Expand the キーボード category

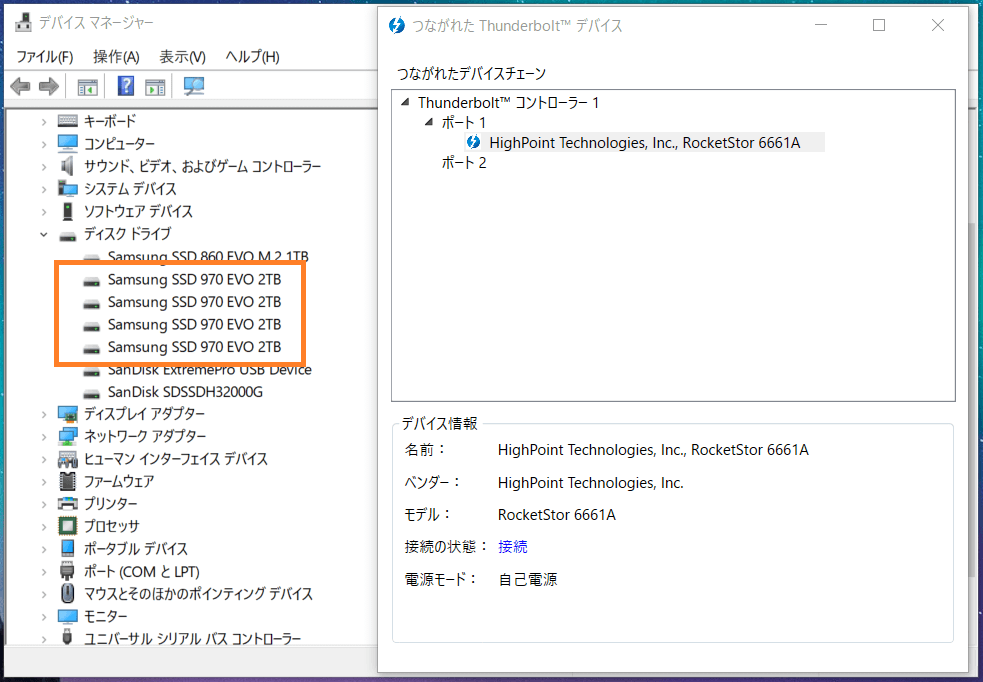44,122
